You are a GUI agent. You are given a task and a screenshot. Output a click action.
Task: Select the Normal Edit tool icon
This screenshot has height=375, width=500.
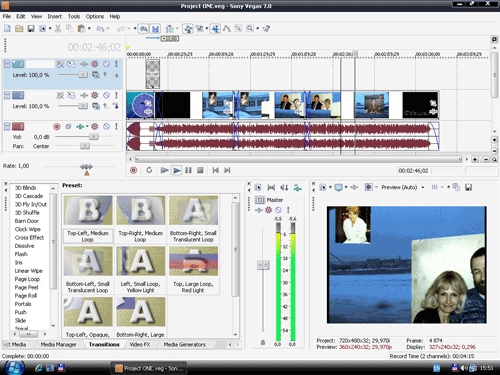[216, 29]
